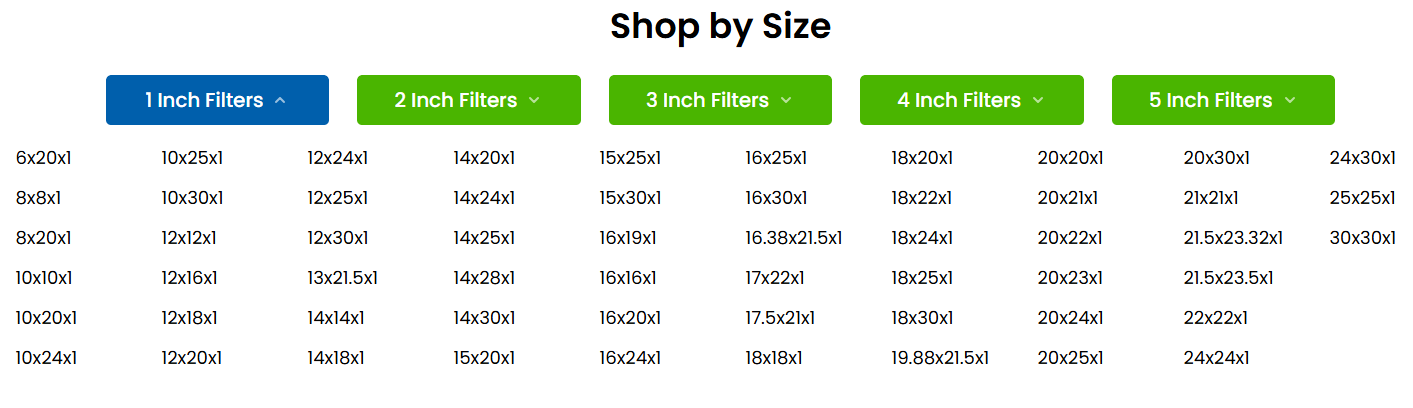Screen dimensions: 1413x408
Task: Select the 17.5x21x1 filter
Action: coord(780,318)
